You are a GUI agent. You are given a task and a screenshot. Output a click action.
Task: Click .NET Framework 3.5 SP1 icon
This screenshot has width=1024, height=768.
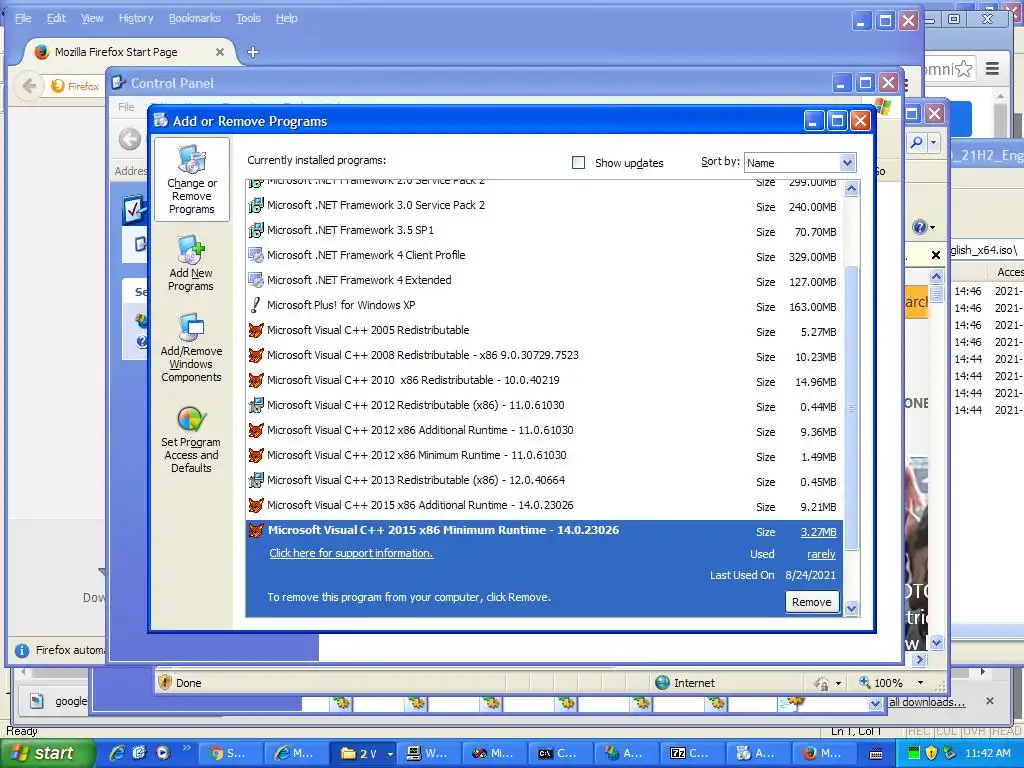pyautogui.click(x=256, y=231)
